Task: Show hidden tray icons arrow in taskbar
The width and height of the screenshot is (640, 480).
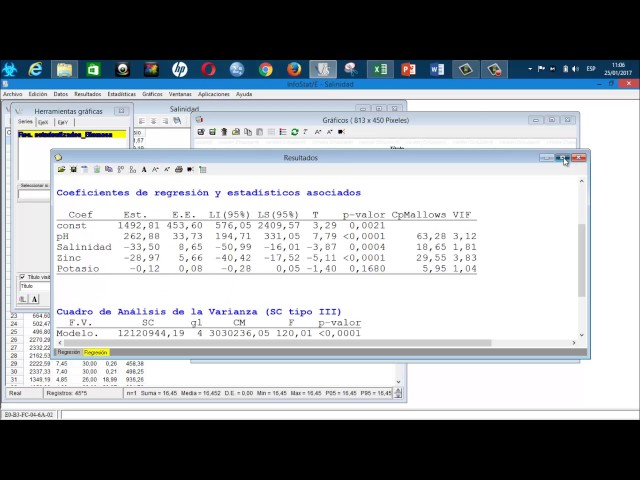Action: click(x=530, y=69)
